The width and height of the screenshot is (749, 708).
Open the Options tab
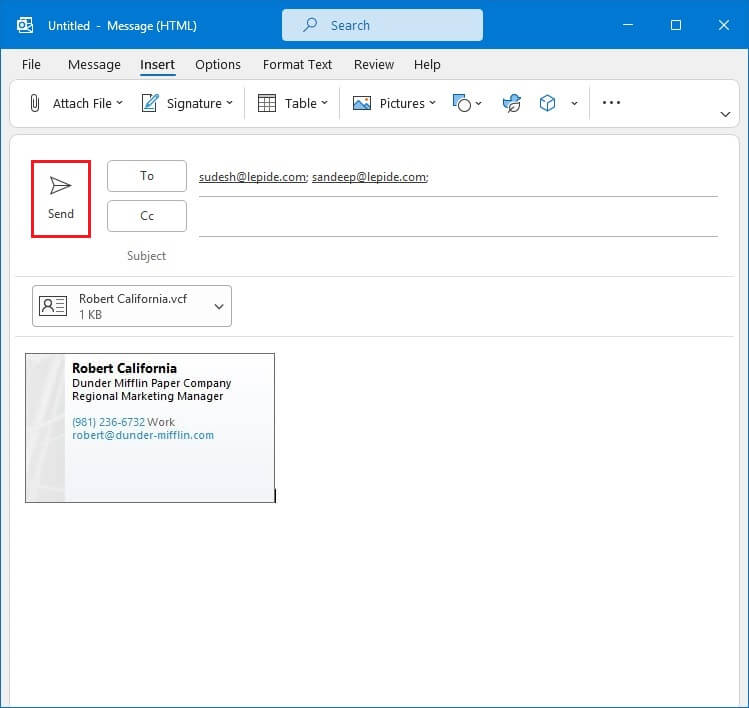tap(218, 64)
